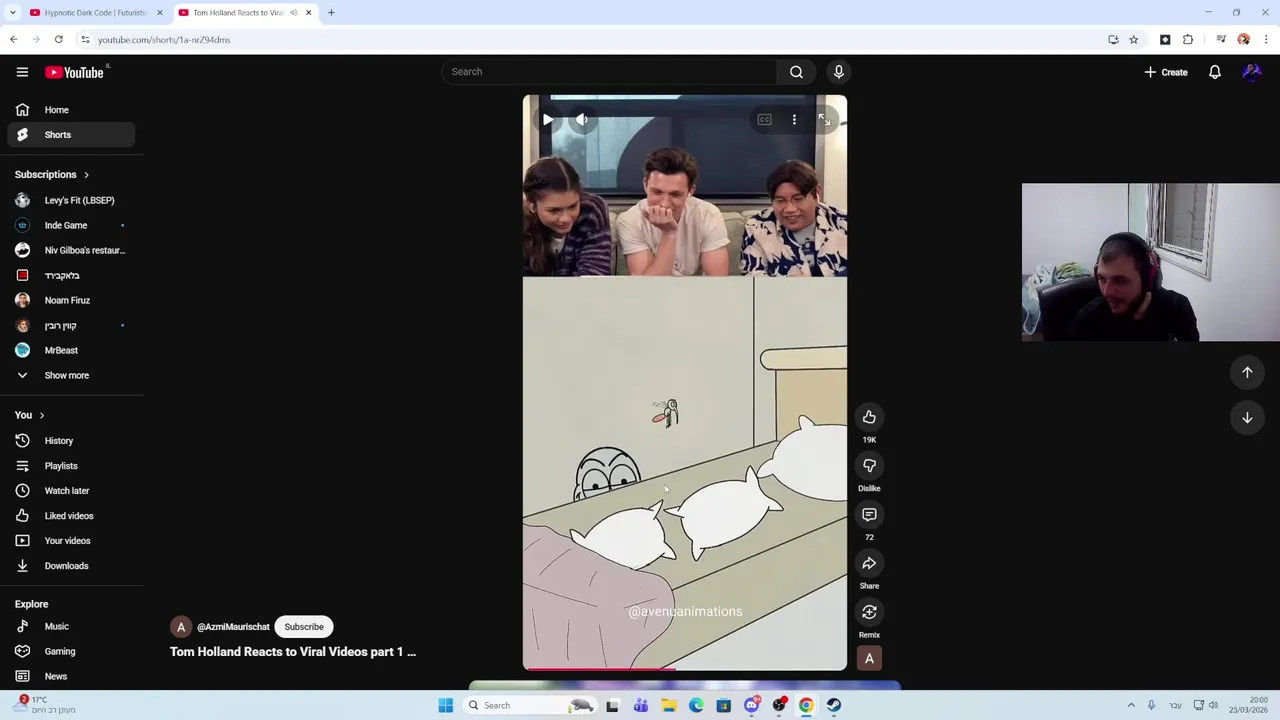Viewport: 1280px width, 720px height.
Task: Open the Short's three-dot more menu
Action: (795, 120)
